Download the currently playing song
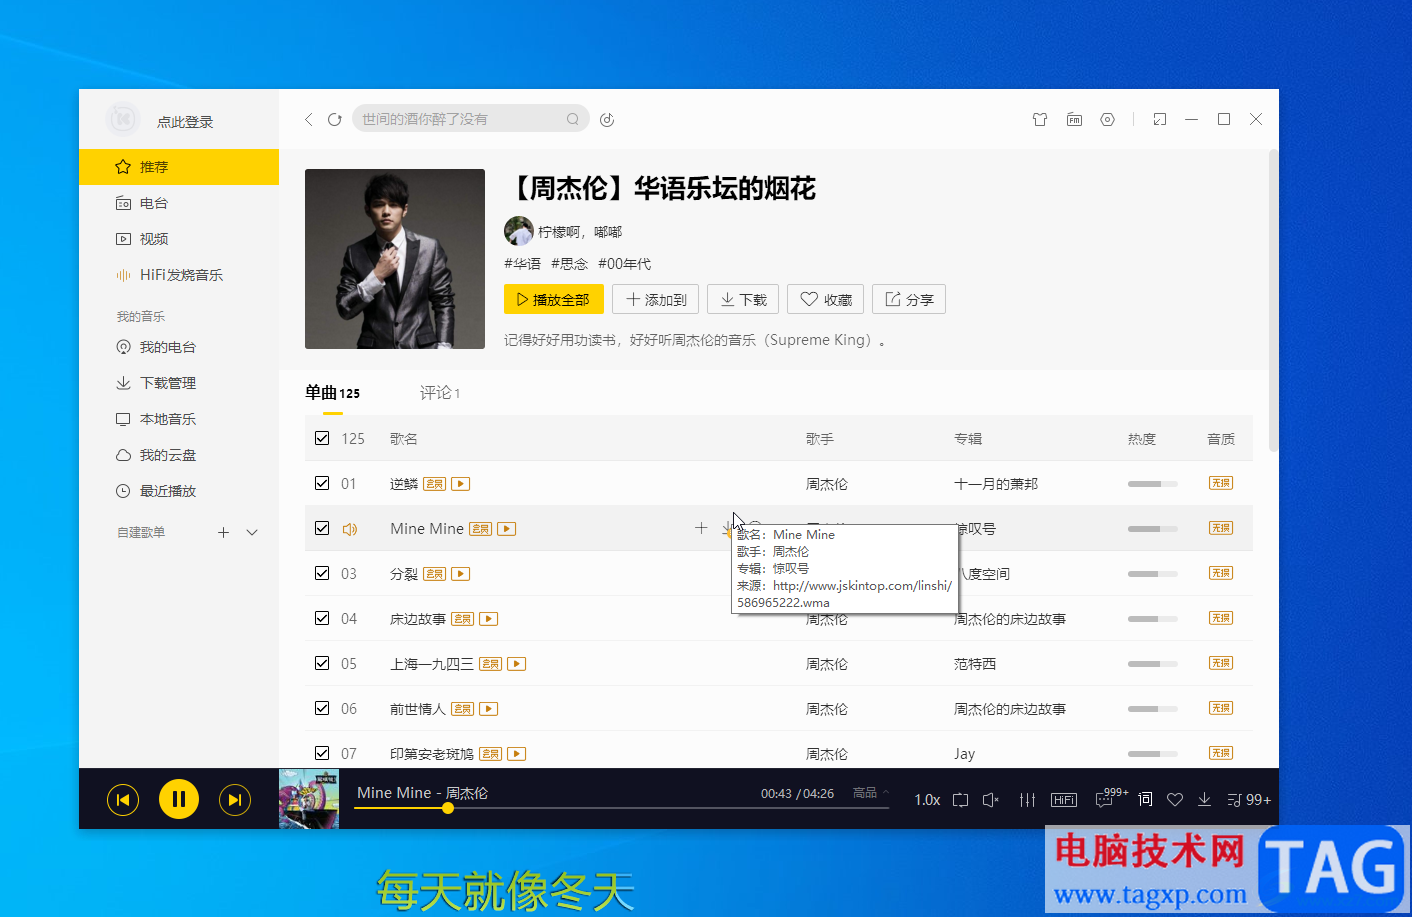Image resolution: width=1412 pixels, height=917 pixels. pos(1204,799)
